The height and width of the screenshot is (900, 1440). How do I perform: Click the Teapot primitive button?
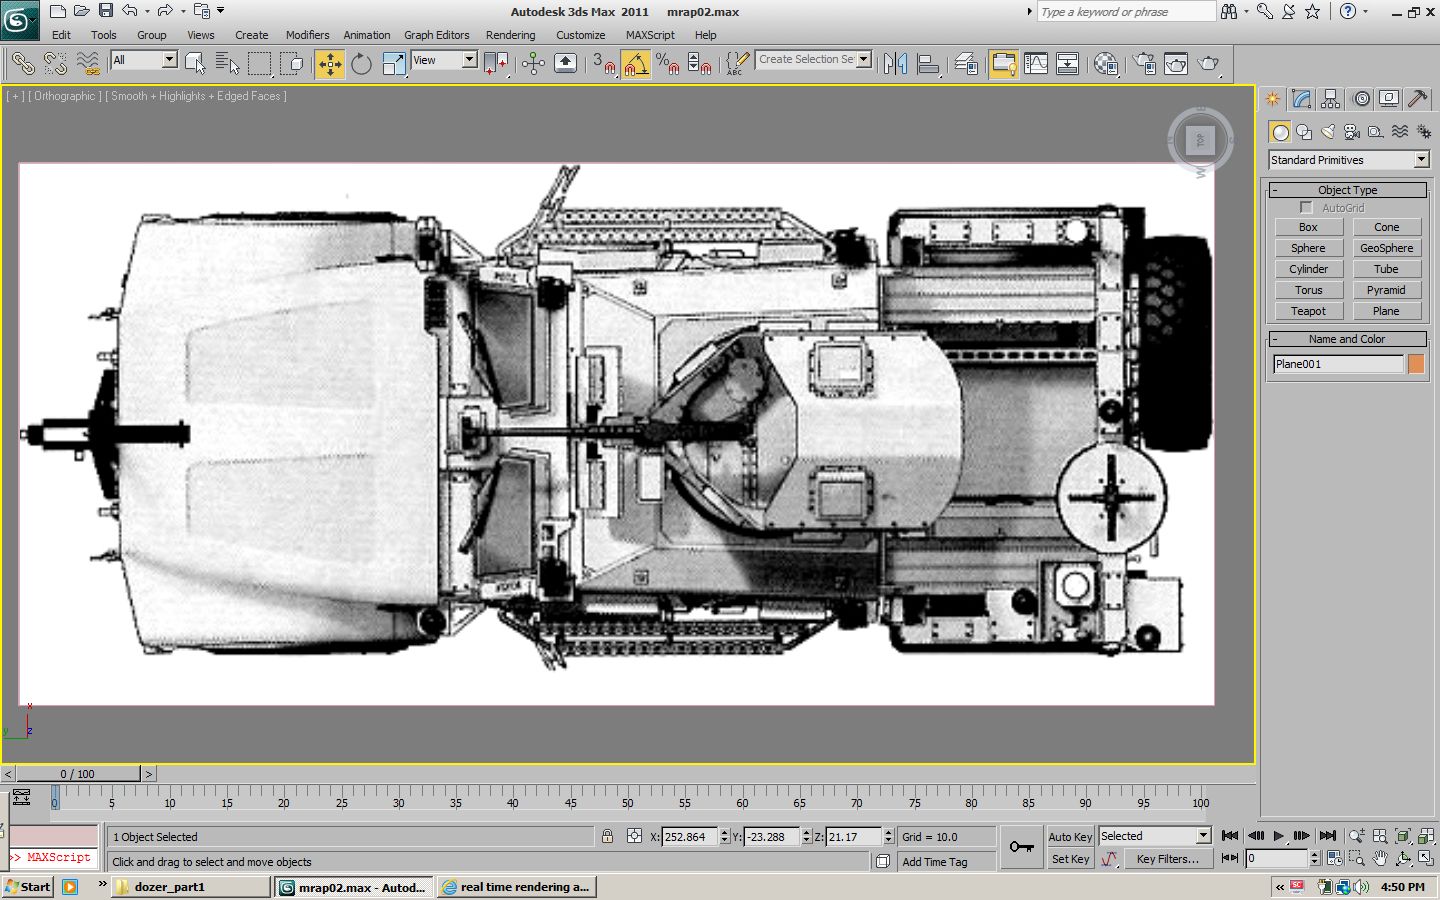1308,311
